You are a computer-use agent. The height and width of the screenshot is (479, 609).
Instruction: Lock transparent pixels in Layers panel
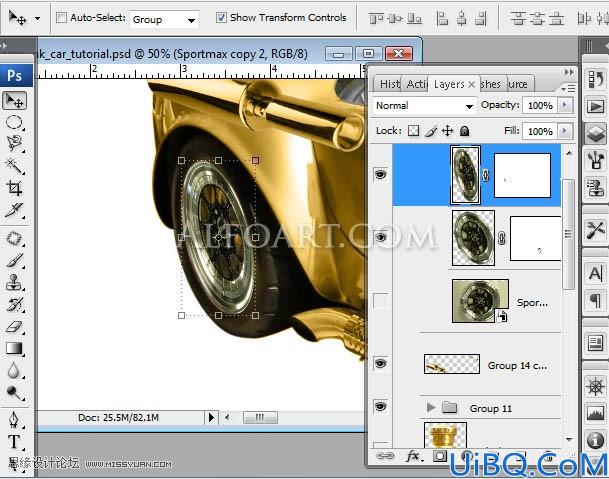pyautogui.click(x=414, y=131)
